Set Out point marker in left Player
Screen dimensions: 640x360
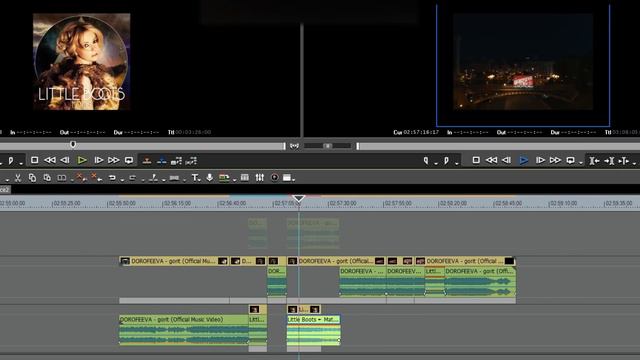pyautogui.click(x=11, y=161)
